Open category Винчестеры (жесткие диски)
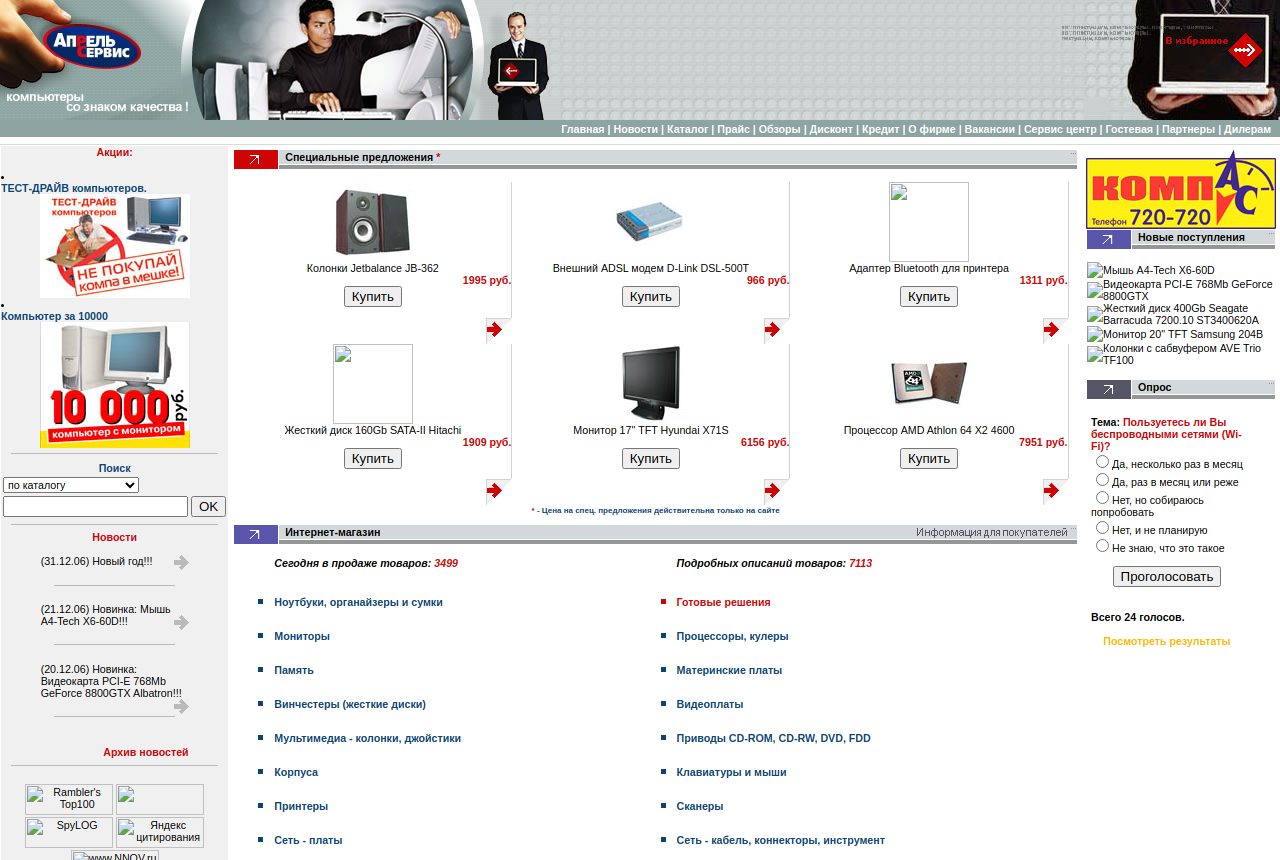Screen dimensions: 1280x860 [x=350, y=704]
